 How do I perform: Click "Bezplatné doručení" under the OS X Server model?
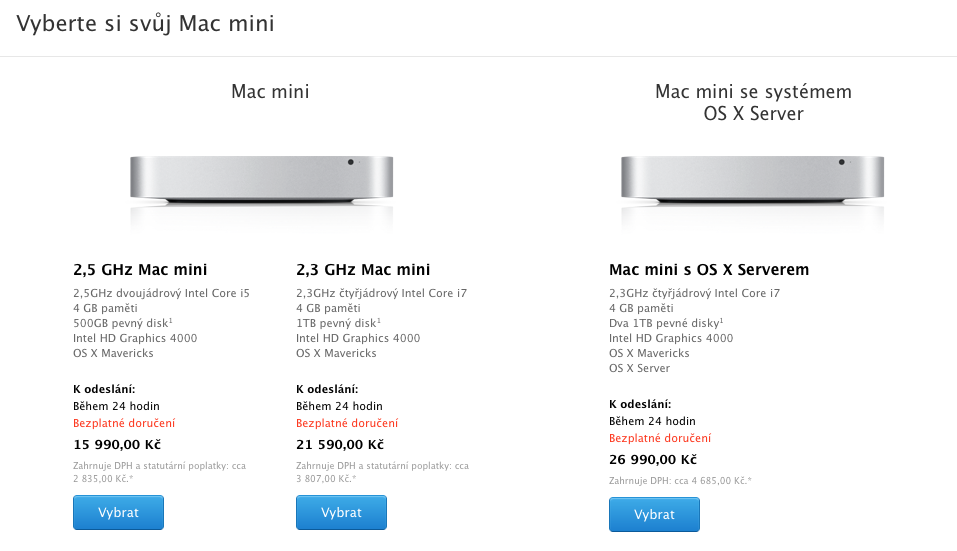[660, 438]
